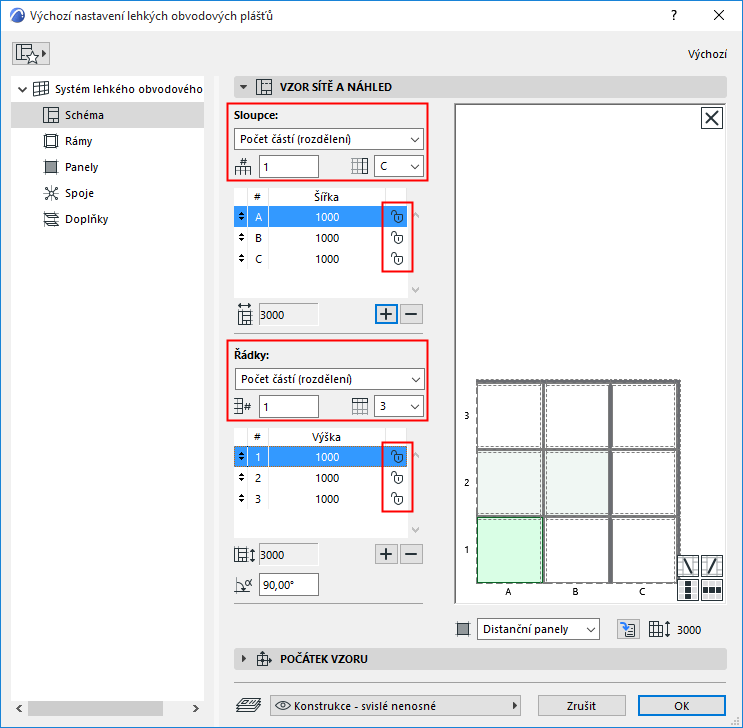Click the apply panel type icon
743x728 pixels.
628,629
